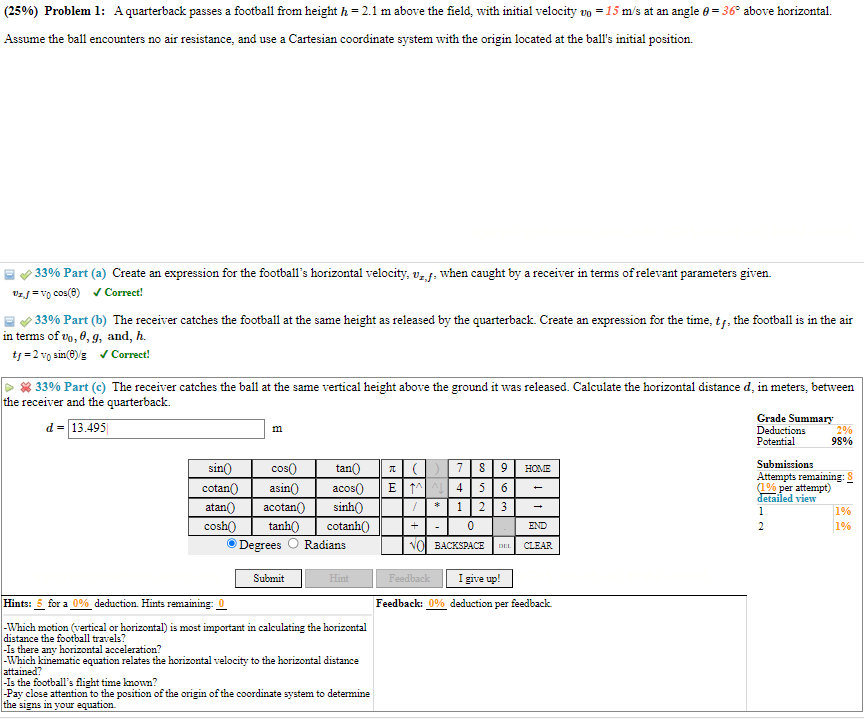Viewport: 864px width, 719px height.
Task: Select the tanh() function key
Action: pos(284,526)
